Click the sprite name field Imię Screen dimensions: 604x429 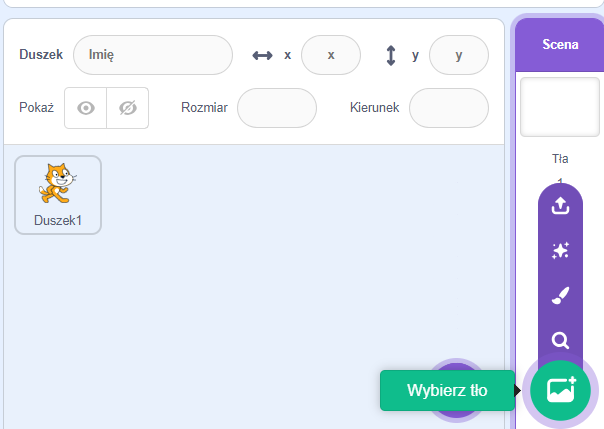[152, 56]
